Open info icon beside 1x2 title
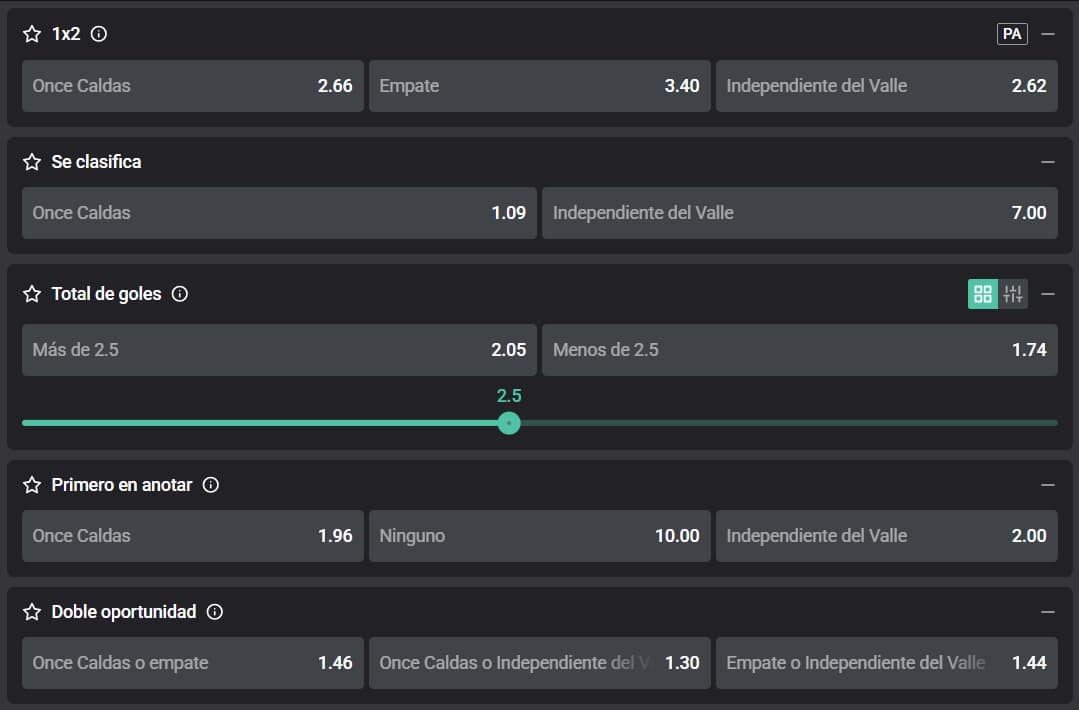Image resolution: width=1079 pixels, height=710 pixels. pyautogui.click(x=99, y=34)
